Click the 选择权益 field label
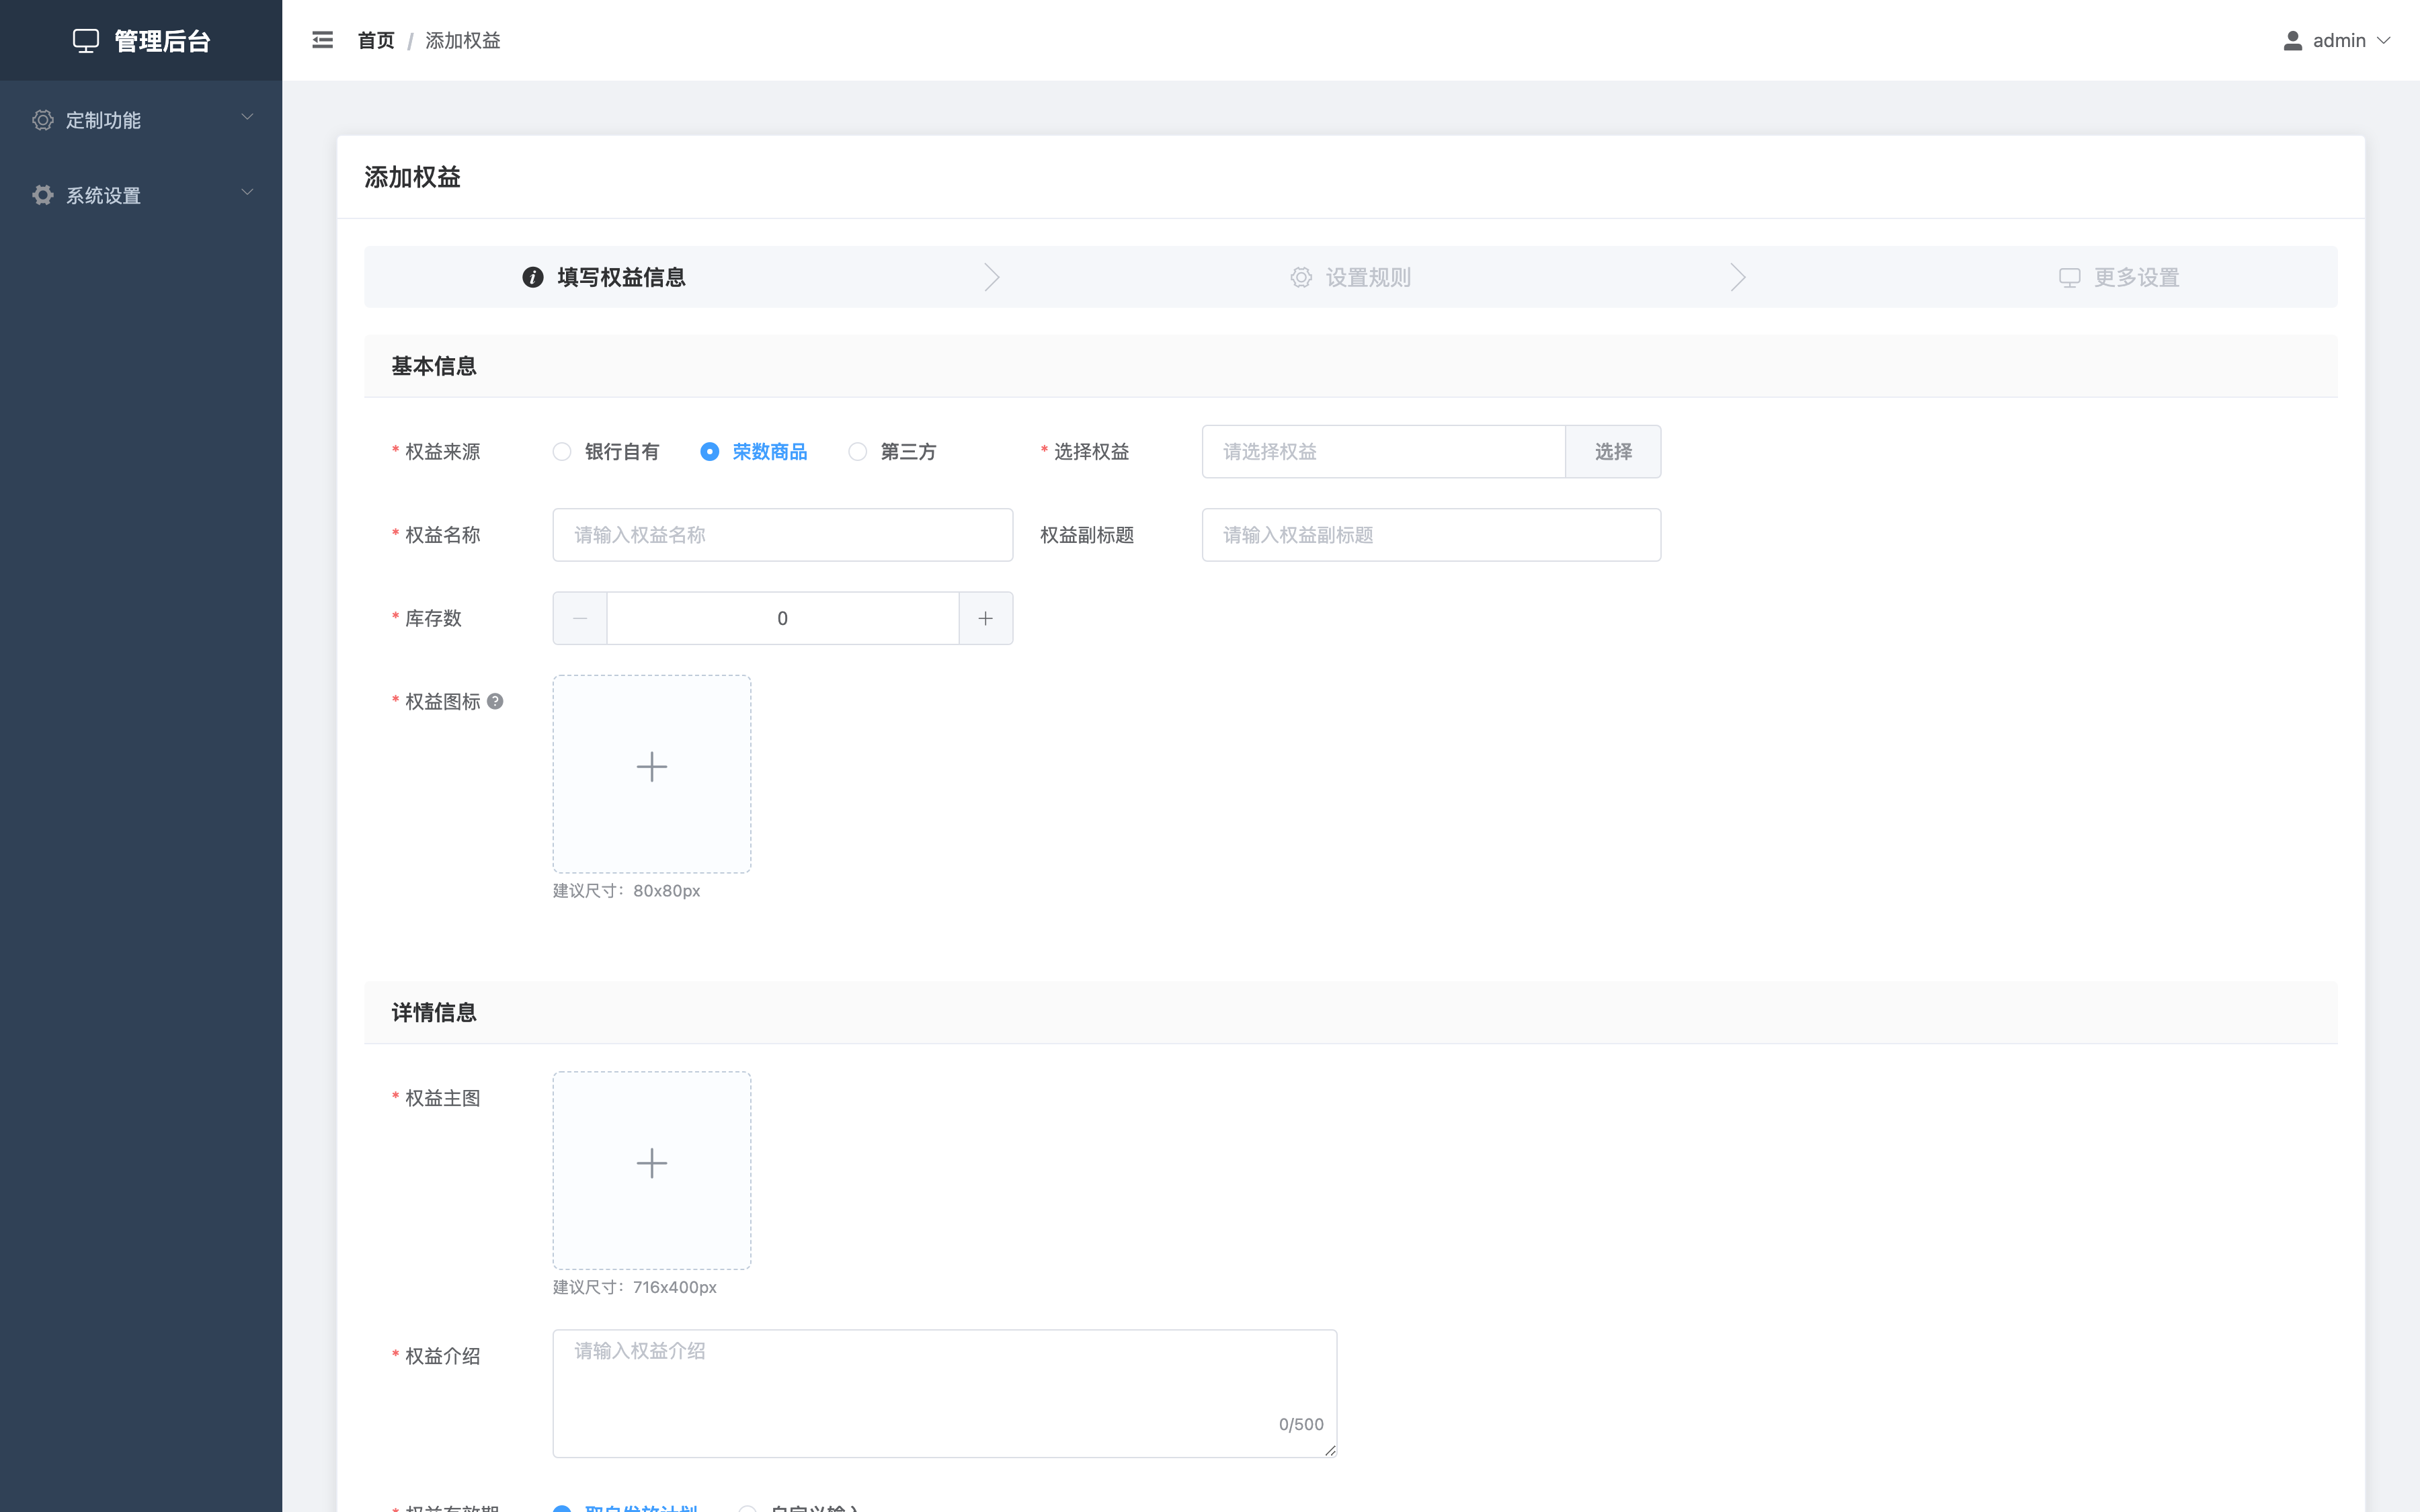This screenshot has width=2420, height=1512. pos(1091,452)
